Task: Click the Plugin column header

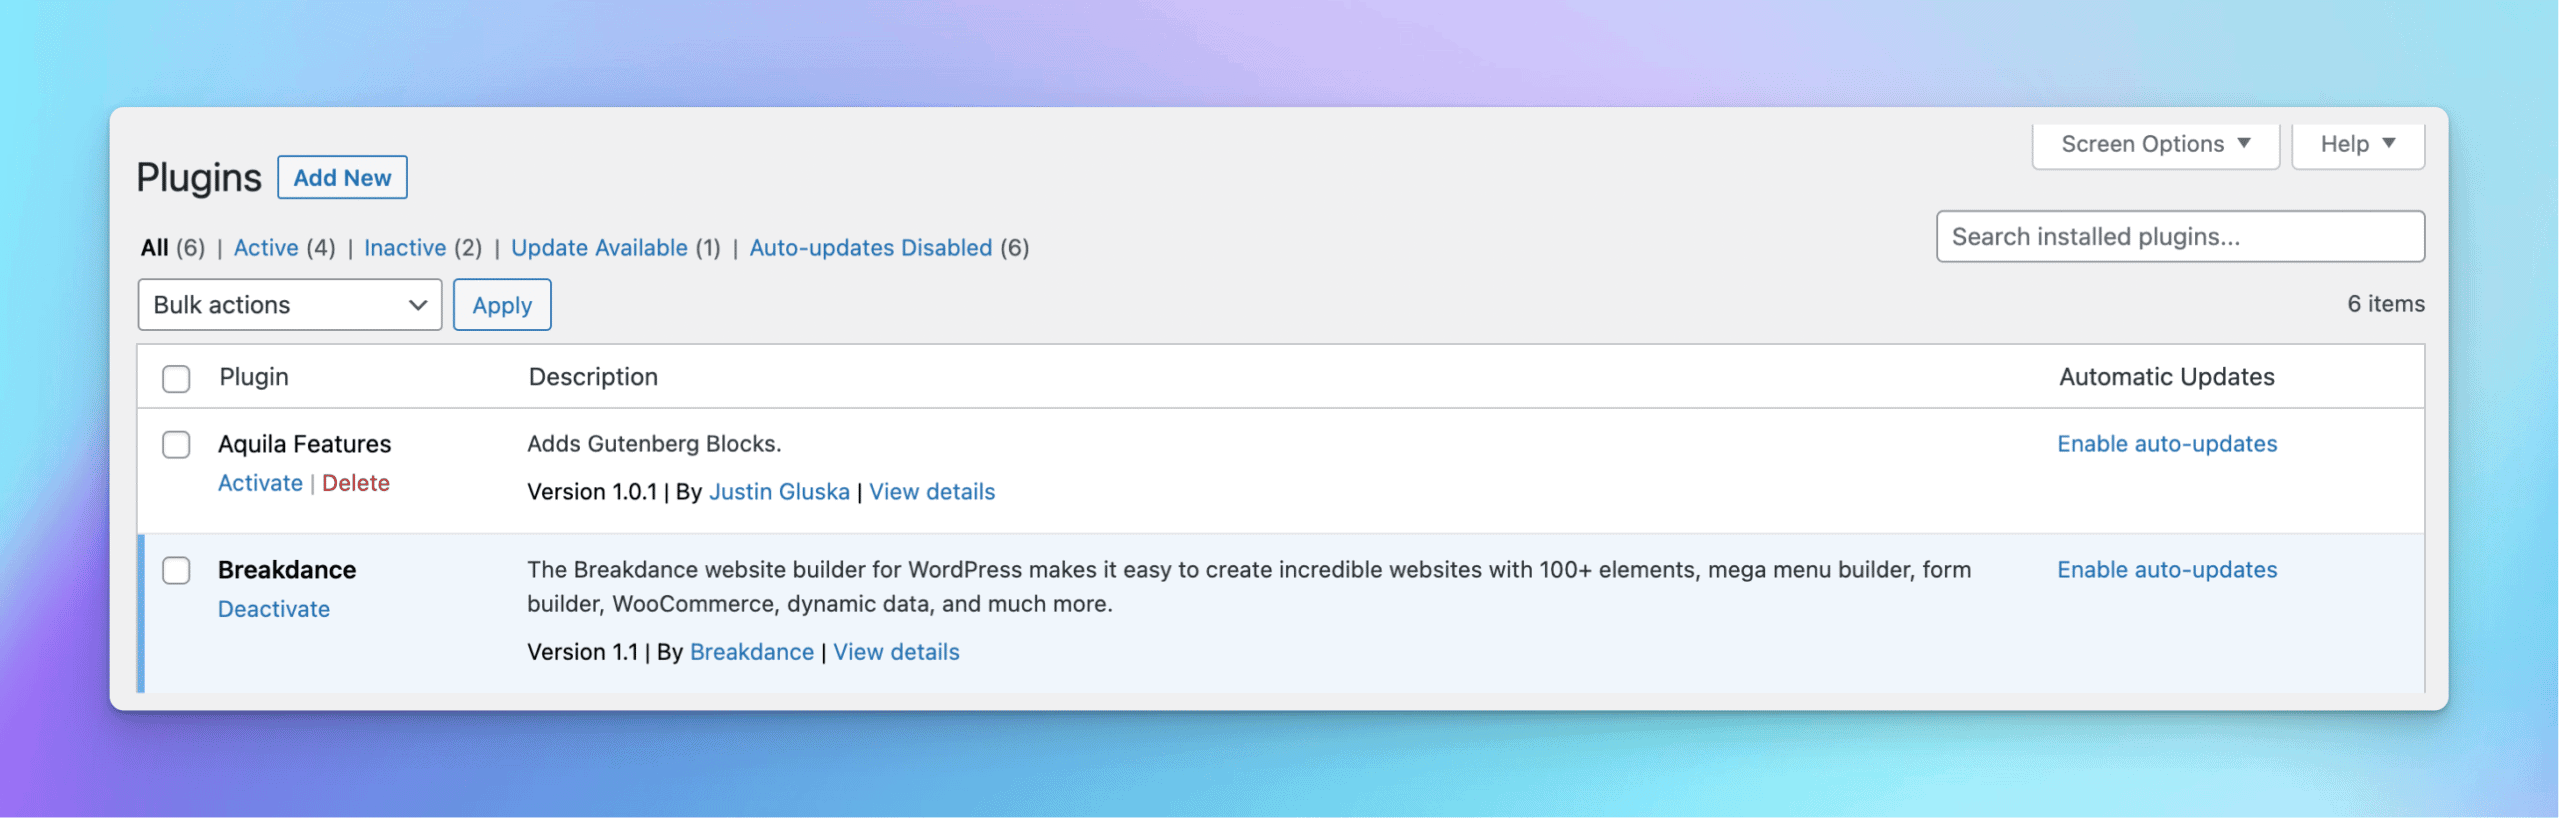Action: pyautogui.click(x=254, y=377)
